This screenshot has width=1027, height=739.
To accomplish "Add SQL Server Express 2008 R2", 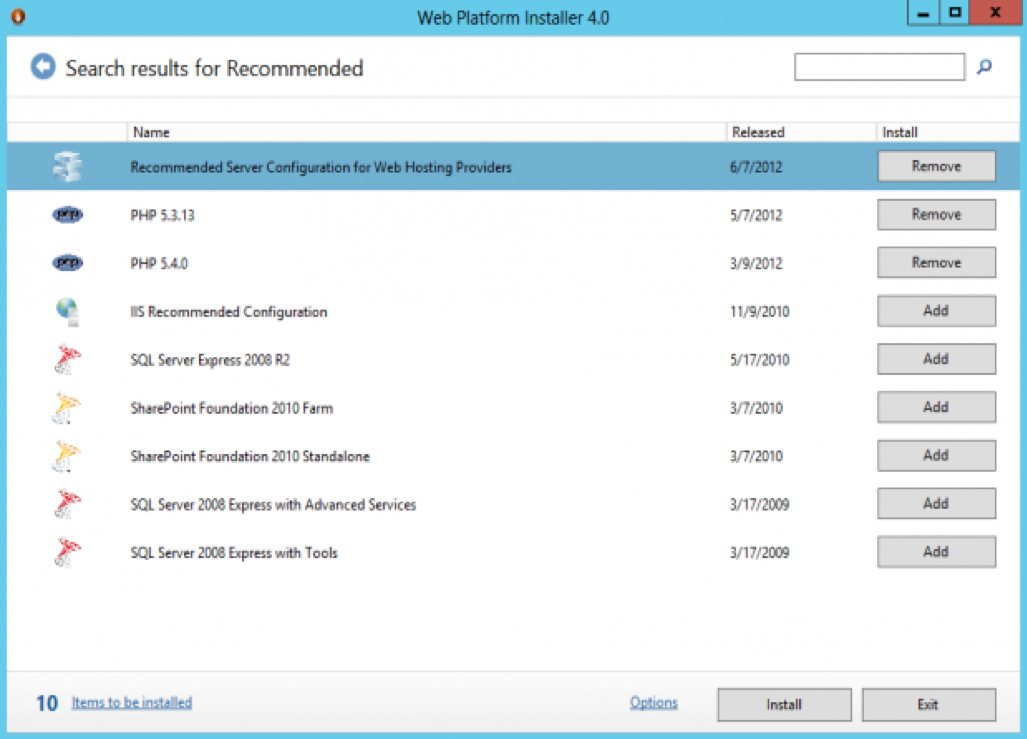I will [936, 359].
